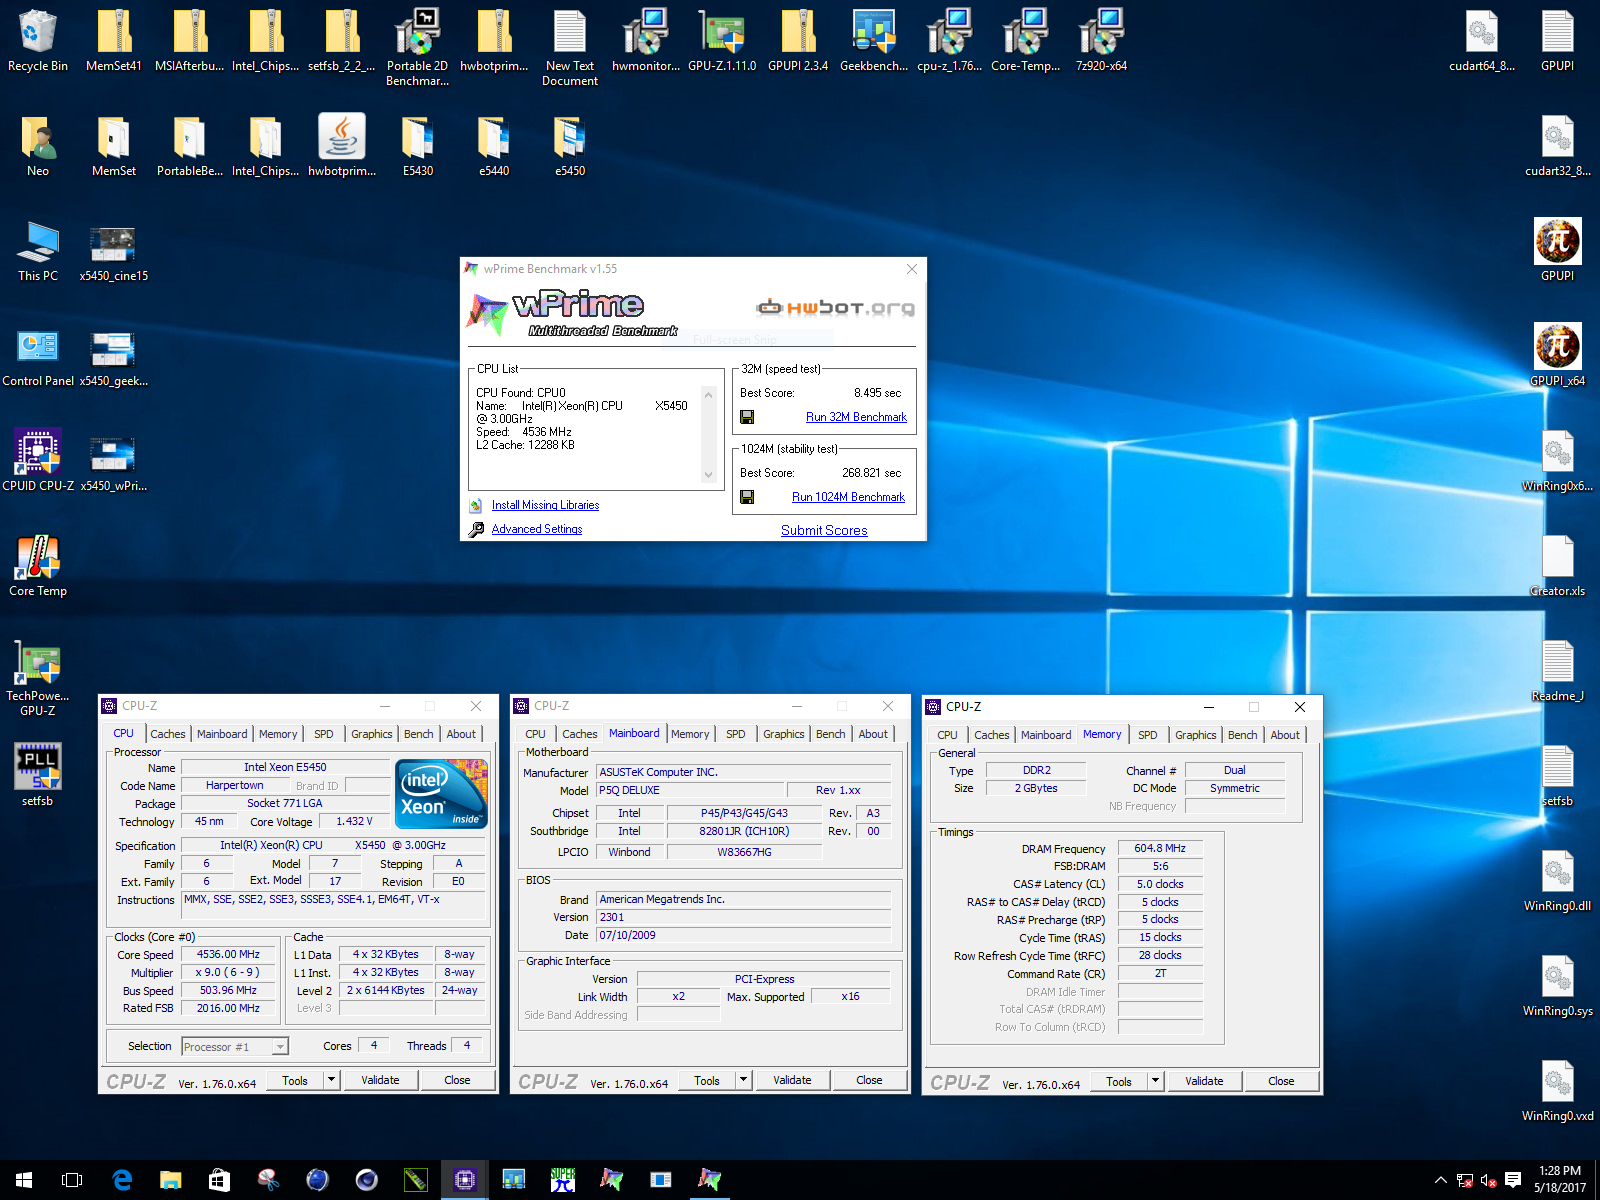Viewport: 1600px width, 1200px height.
Task: Open the Geekbench installer icon
Action: point(874,40)
